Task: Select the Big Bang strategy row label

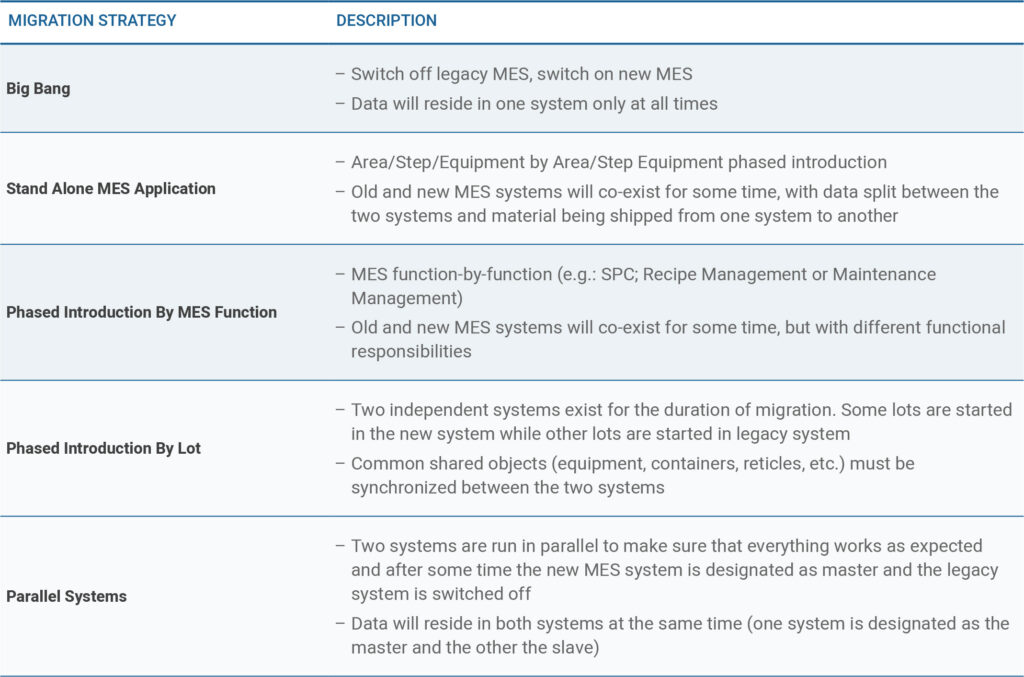Action: pyautogui.click(x=38, y=88)
